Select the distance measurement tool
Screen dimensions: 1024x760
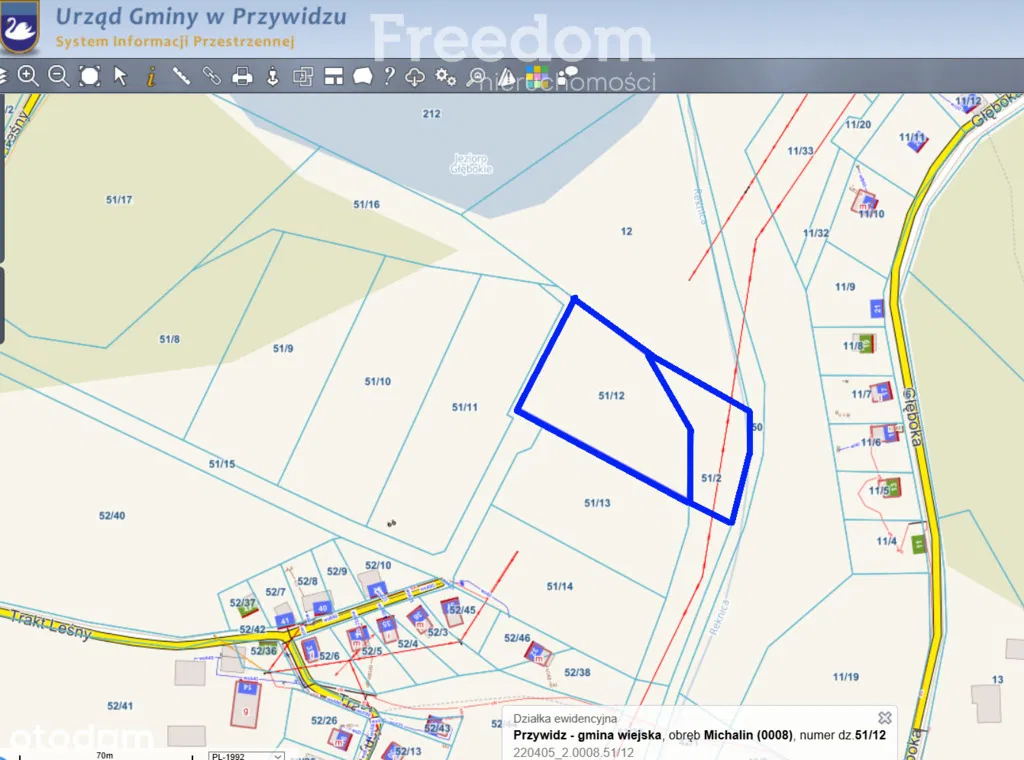click(181, 75)
